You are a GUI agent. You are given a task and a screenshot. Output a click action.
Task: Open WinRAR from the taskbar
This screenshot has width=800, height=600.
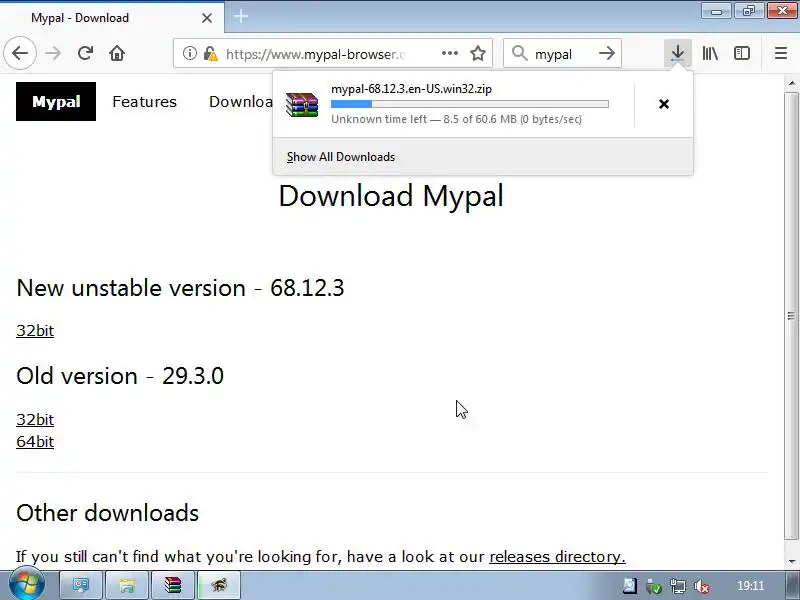172,585
